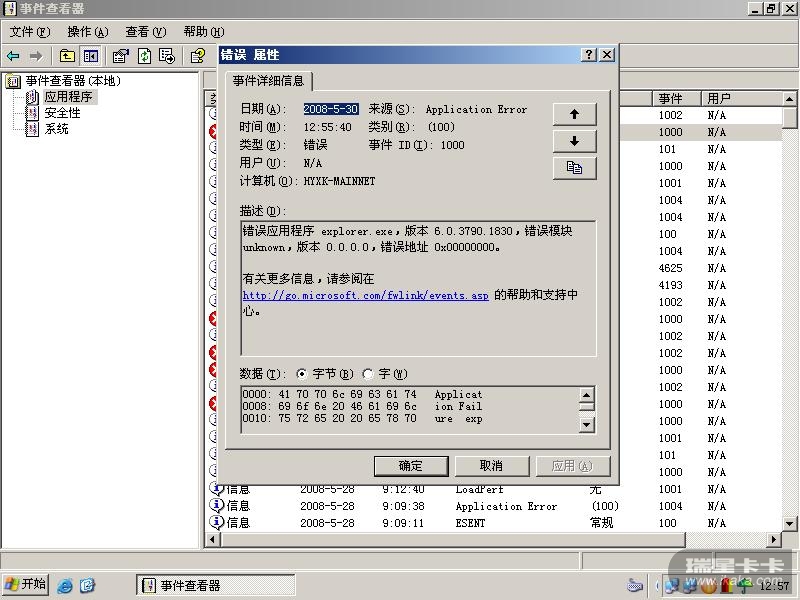Click the 取消 button
Screen dimensions: 800x600
click(x=492, y=466)
